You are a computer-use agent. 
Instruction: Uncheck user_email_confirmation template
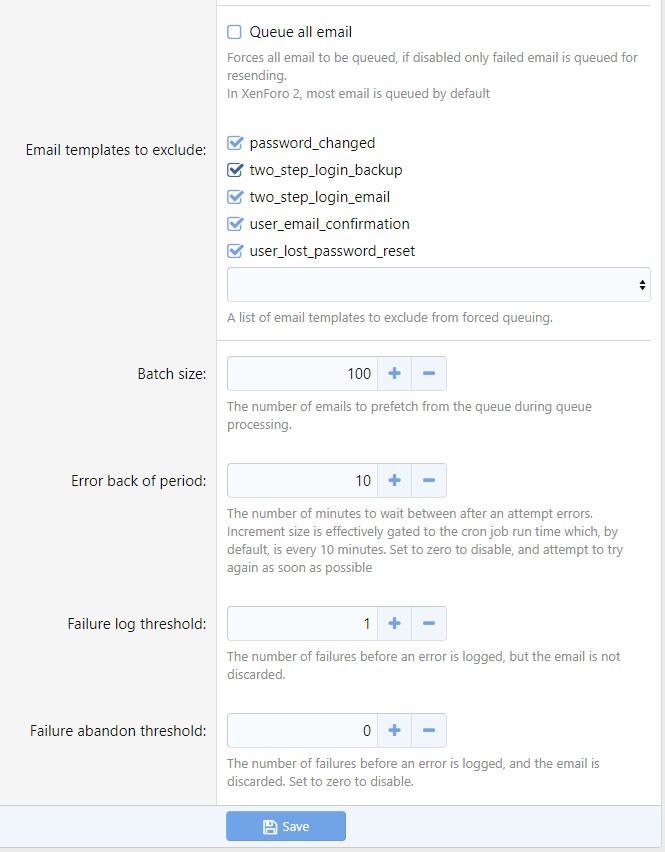235,224
